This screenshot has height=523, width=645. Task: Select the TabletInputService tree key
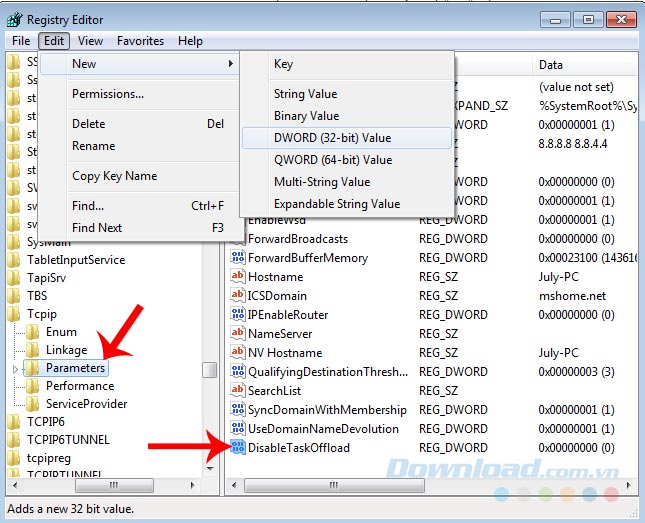coord(75,260)
